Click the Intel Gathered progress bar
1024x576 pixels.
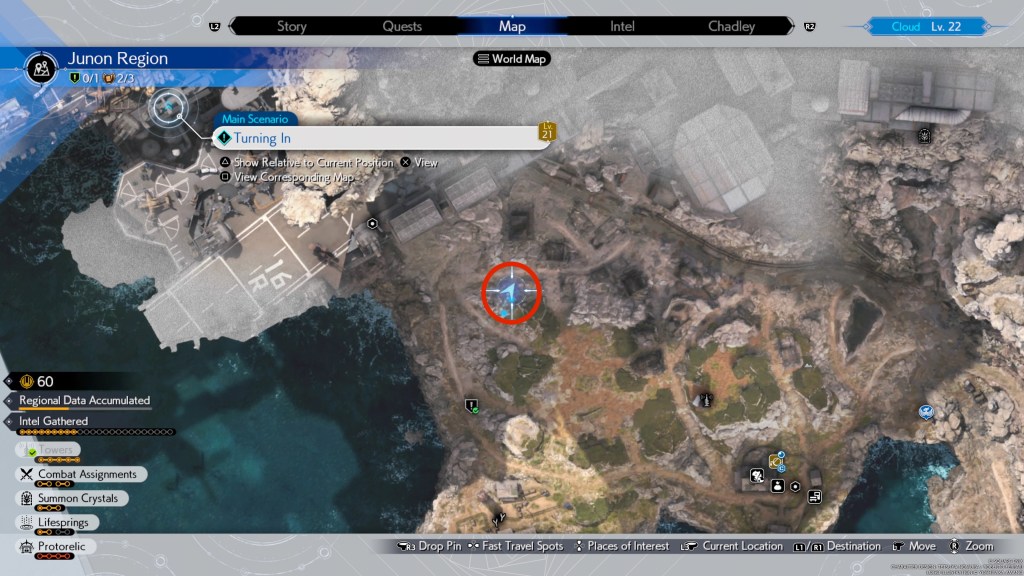pyautogui.click(x=90, y=432)
